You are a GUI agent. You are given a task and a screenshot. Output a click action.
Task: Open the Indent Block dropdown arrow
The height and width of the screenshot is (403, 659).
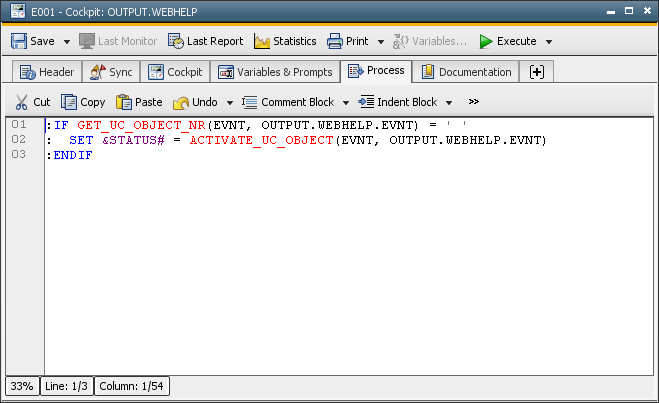pyautogui.click(x=449, y=103)
